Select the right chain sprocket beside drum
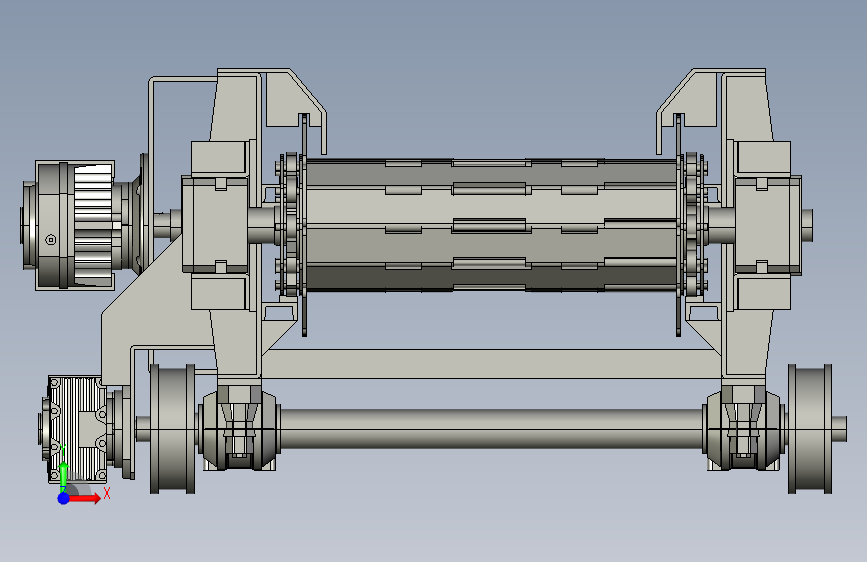The image size is (867, 562). coord(692,225)
